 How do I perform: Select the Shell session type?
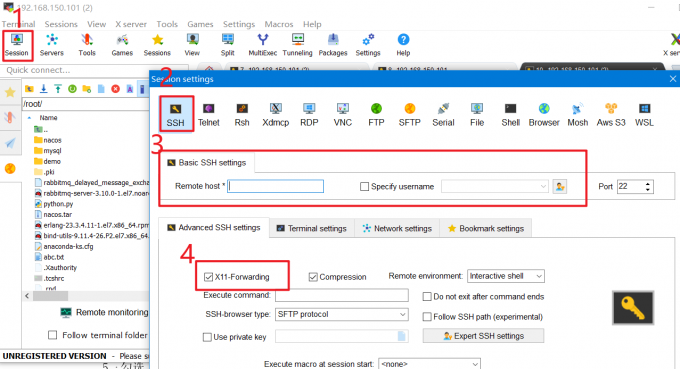[x=510, y=115]
